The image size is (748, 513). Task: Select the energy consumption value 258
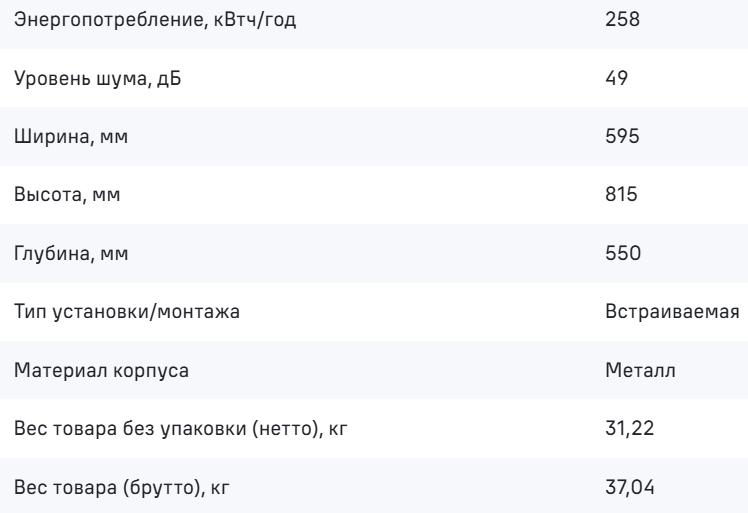coord(623,20)
